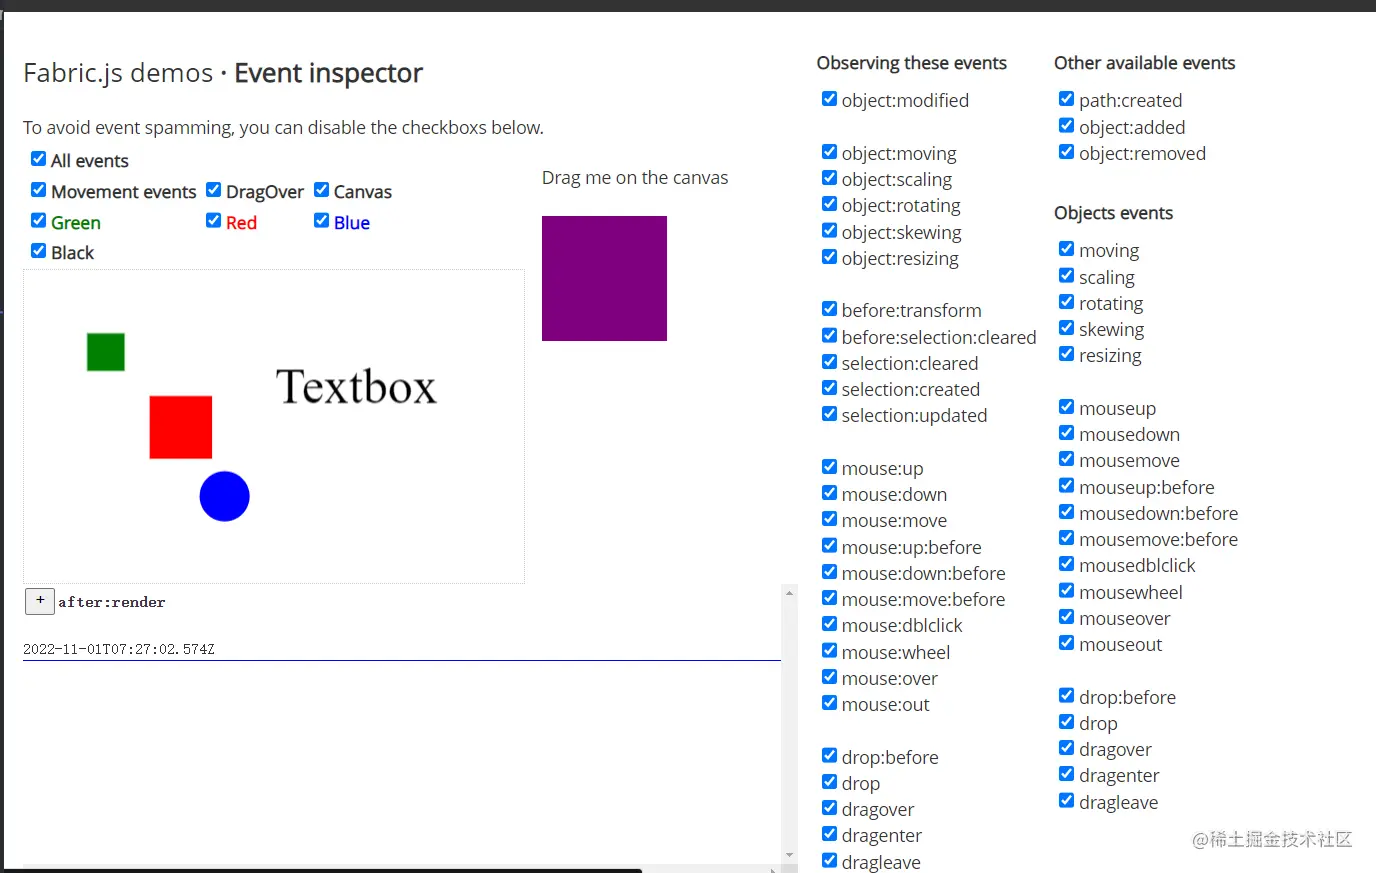Disable plain 'resizing' under Objects events
Viewport: 1376px width, 873px height.
[x=1066, y=354]
